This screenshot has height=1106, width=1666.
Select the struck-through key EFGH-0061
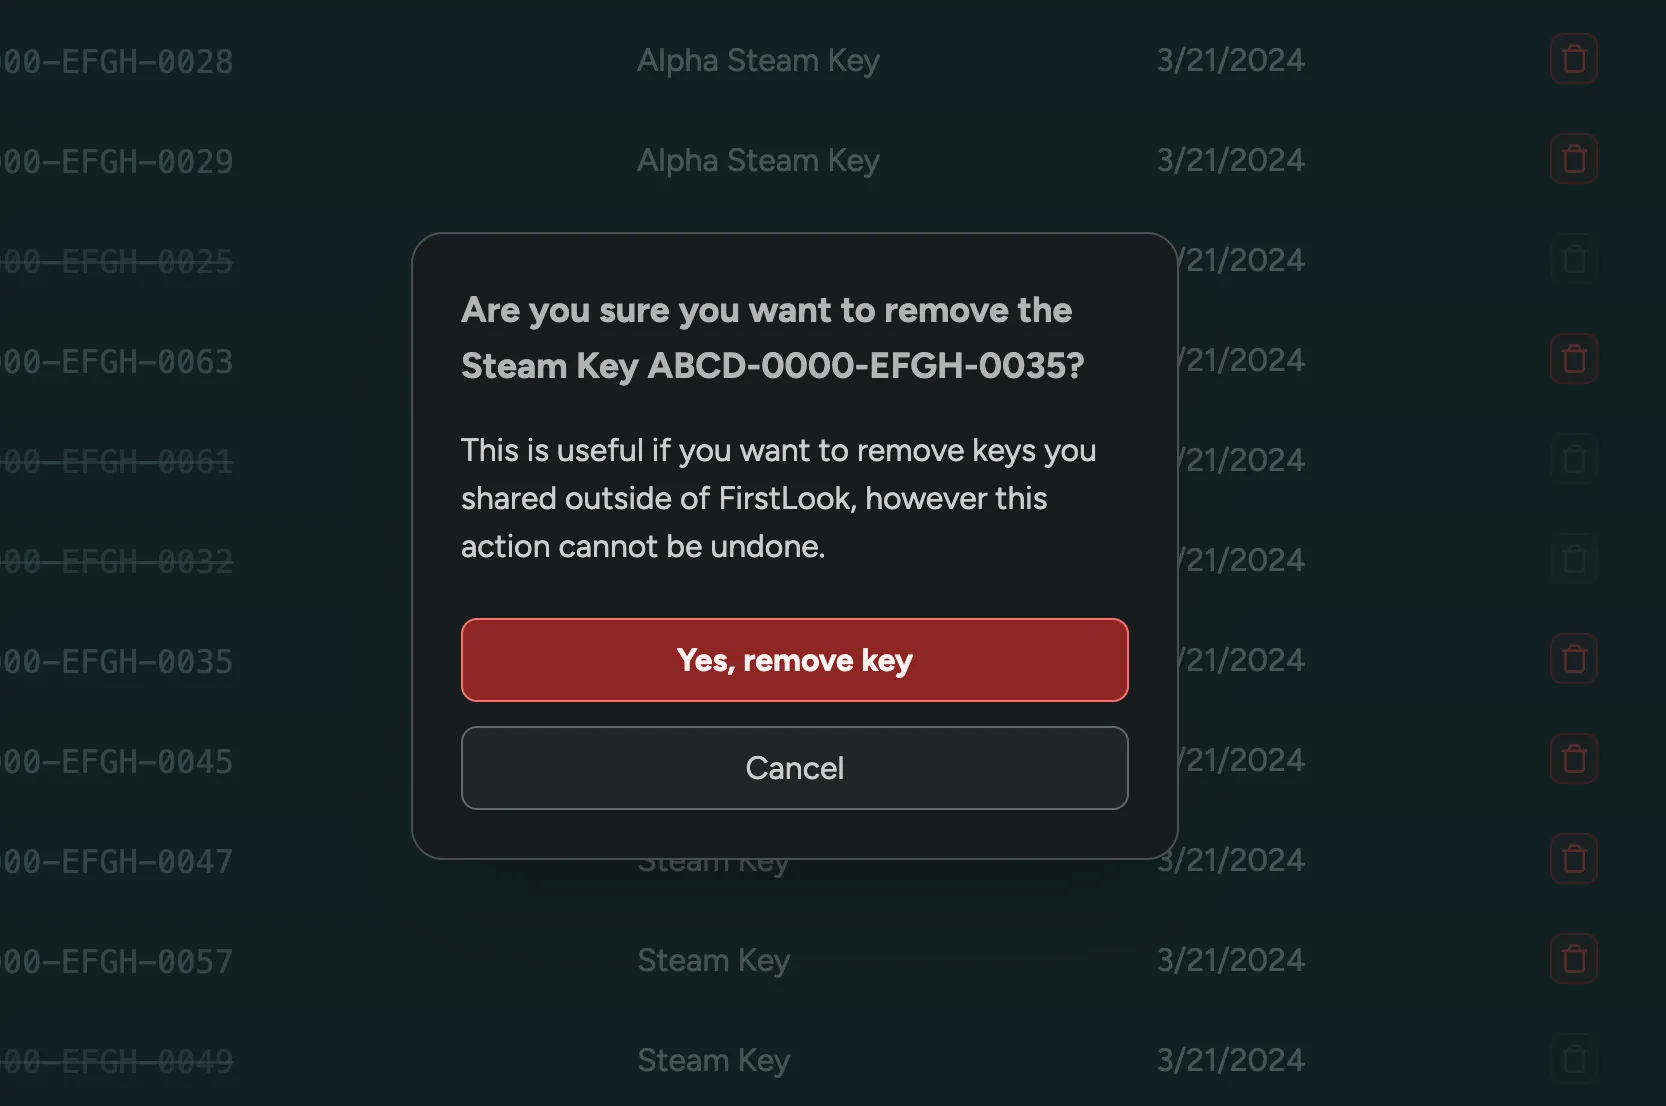click(x=116, y=461)
